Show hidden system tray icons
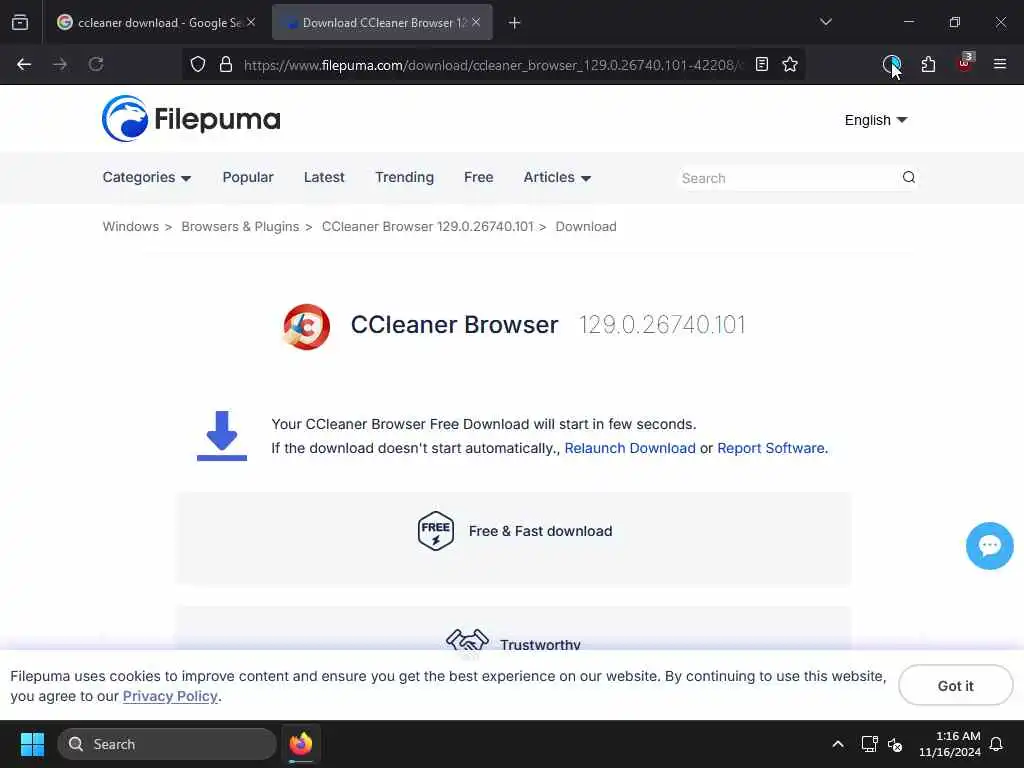 tap(838, 744)
